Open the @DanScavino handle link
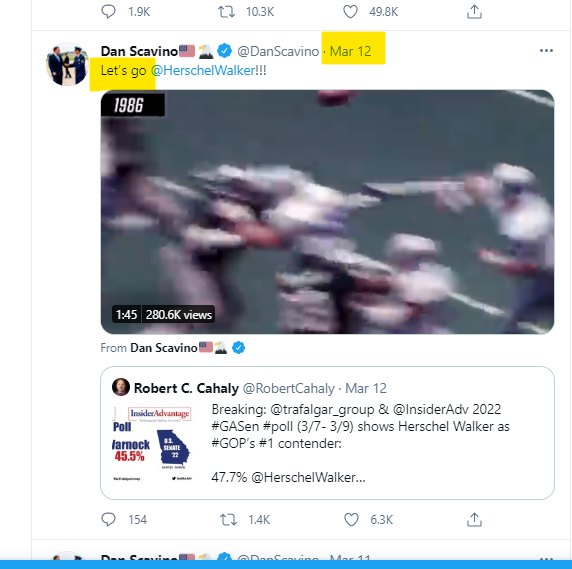572x569 pixels. [x=278, y=51]
